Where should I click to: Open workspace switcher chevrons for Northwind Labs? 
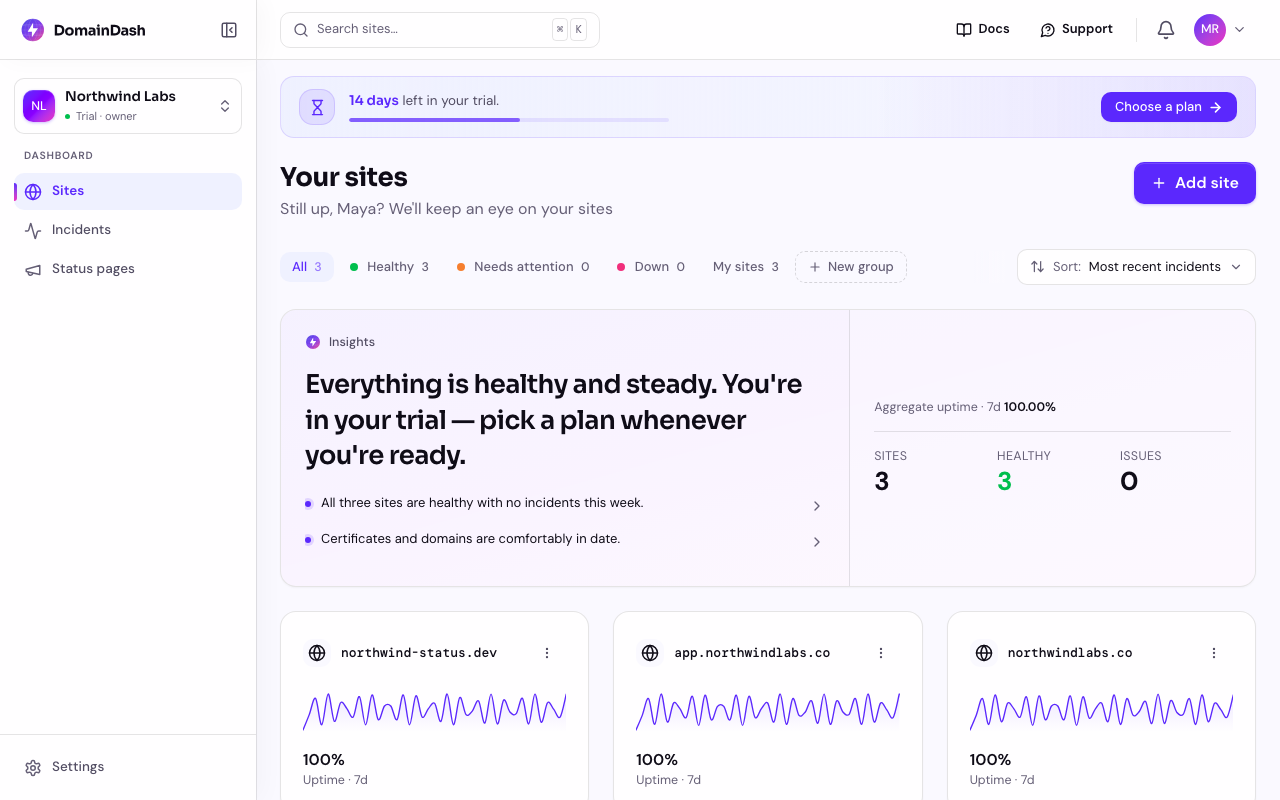point(225,106)
